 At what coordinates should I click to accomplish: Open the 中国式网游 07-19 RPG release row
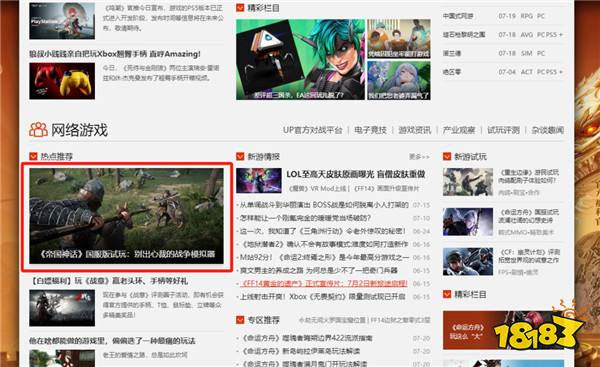click(x=503, y=16)
